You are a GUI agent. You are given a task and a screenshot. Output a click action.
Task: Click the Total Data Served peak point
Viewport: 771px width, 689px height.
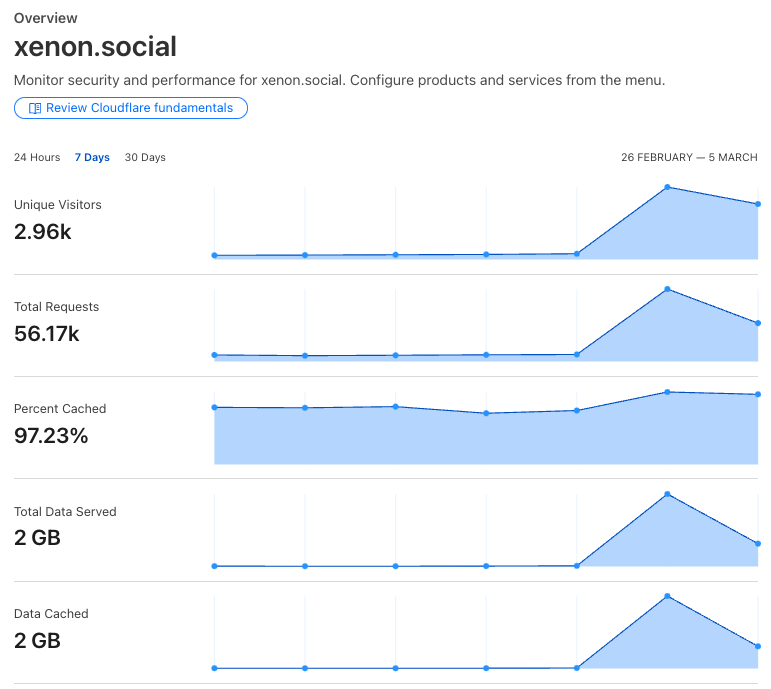pyautogui.click(x=667, y=494)
